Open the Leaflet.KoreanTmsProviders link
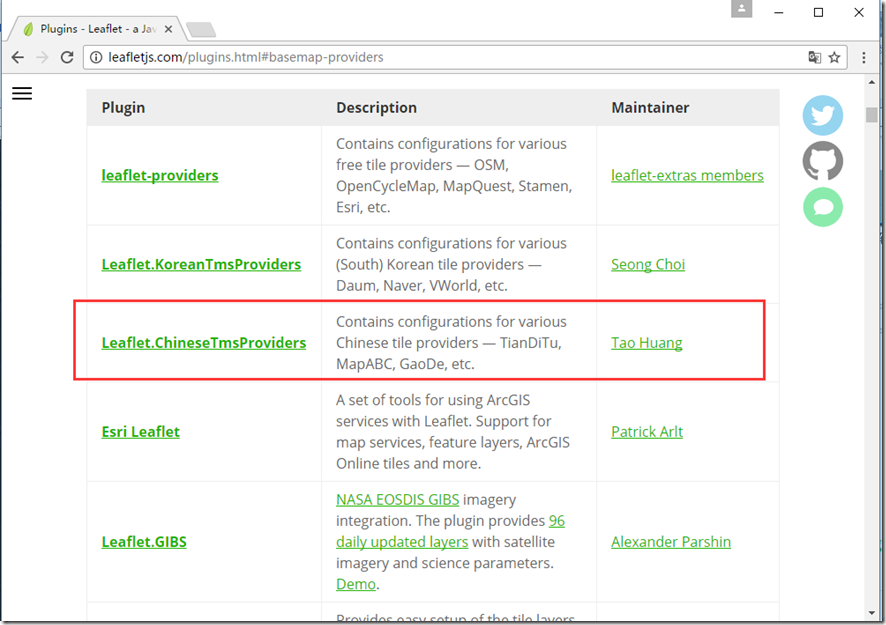 point(201,264)
